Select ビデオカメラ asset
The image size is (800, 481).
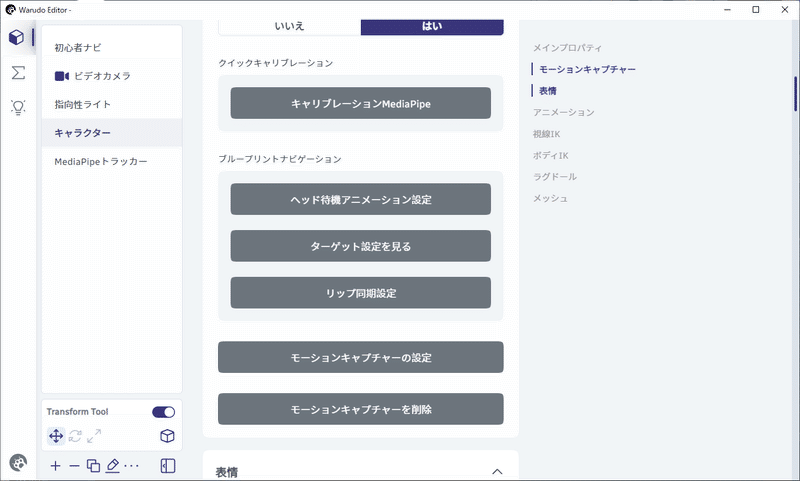pyautogui.click(x=112, y=76)
